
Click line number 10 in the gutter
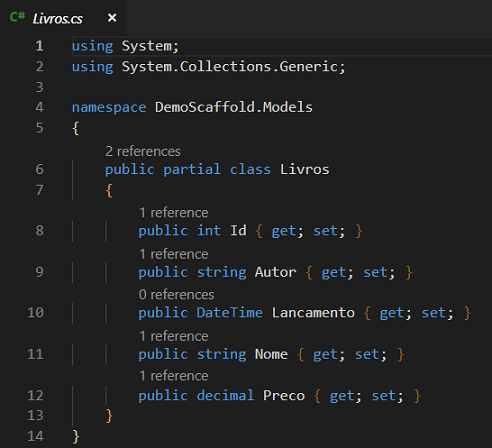tap(35, 313)
